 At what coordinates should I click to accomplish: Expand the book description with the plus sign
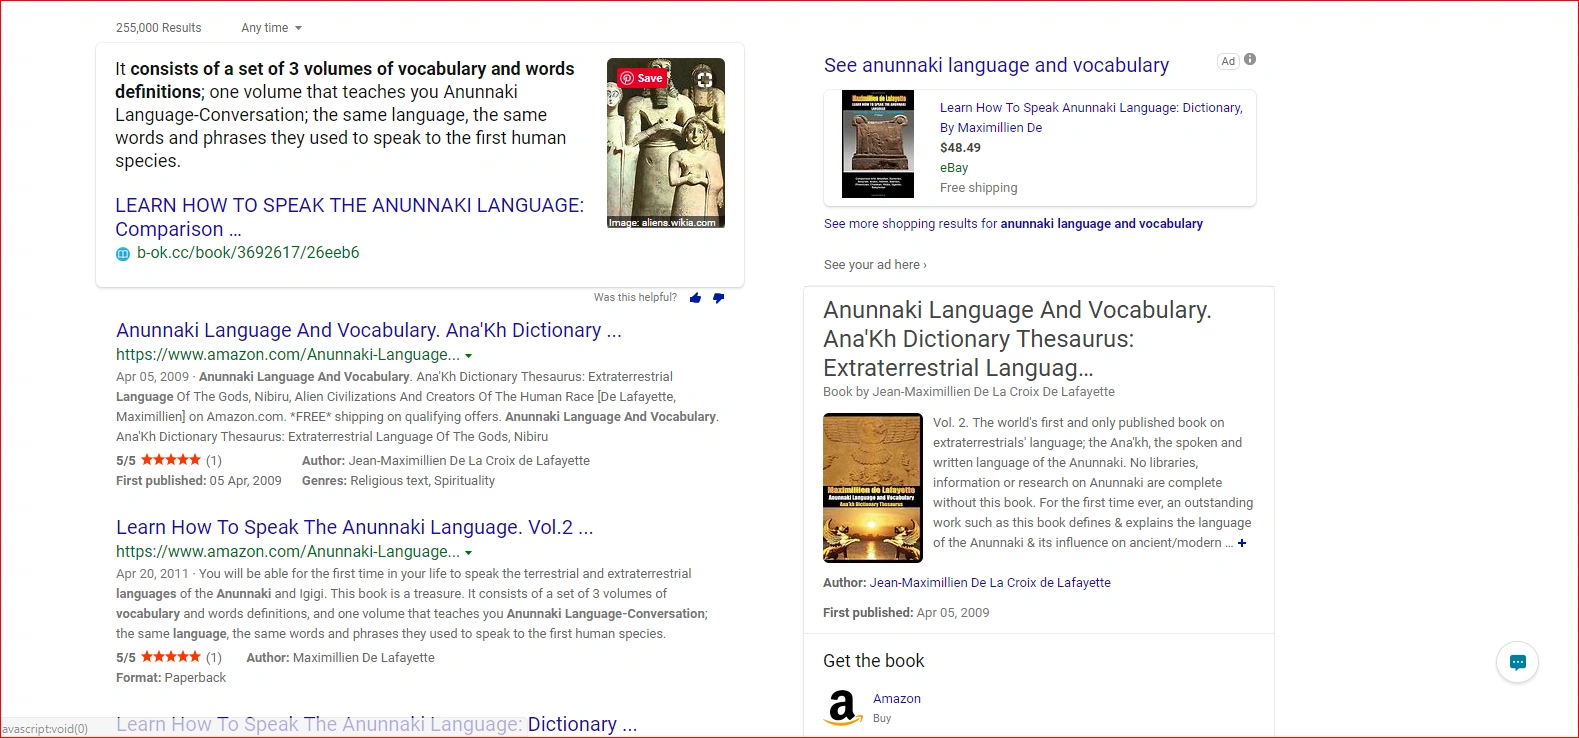[1242, 543]
